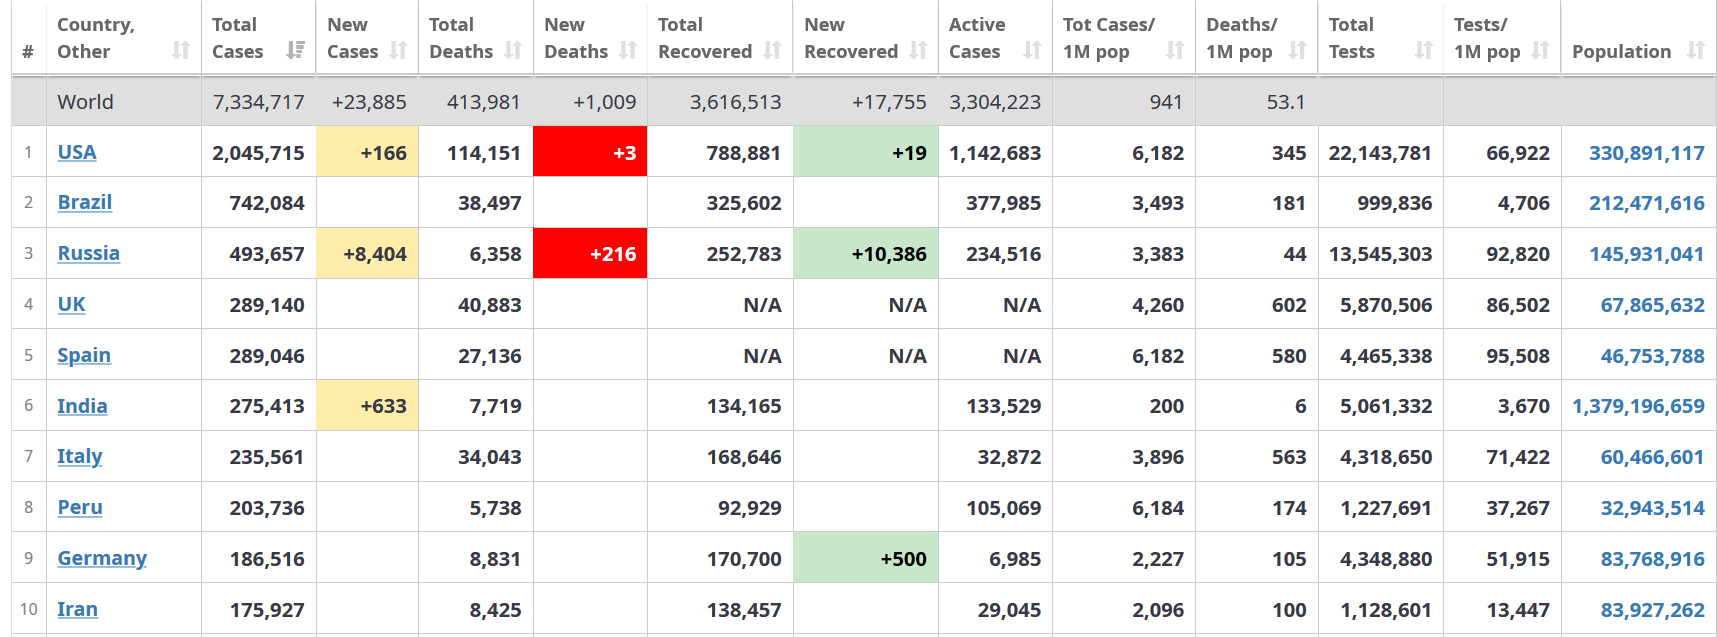Image resolution: width=1717 pixels, height=637 pixels.
Task: Click UK total deaths 40,883
Action: click(490, 305)
